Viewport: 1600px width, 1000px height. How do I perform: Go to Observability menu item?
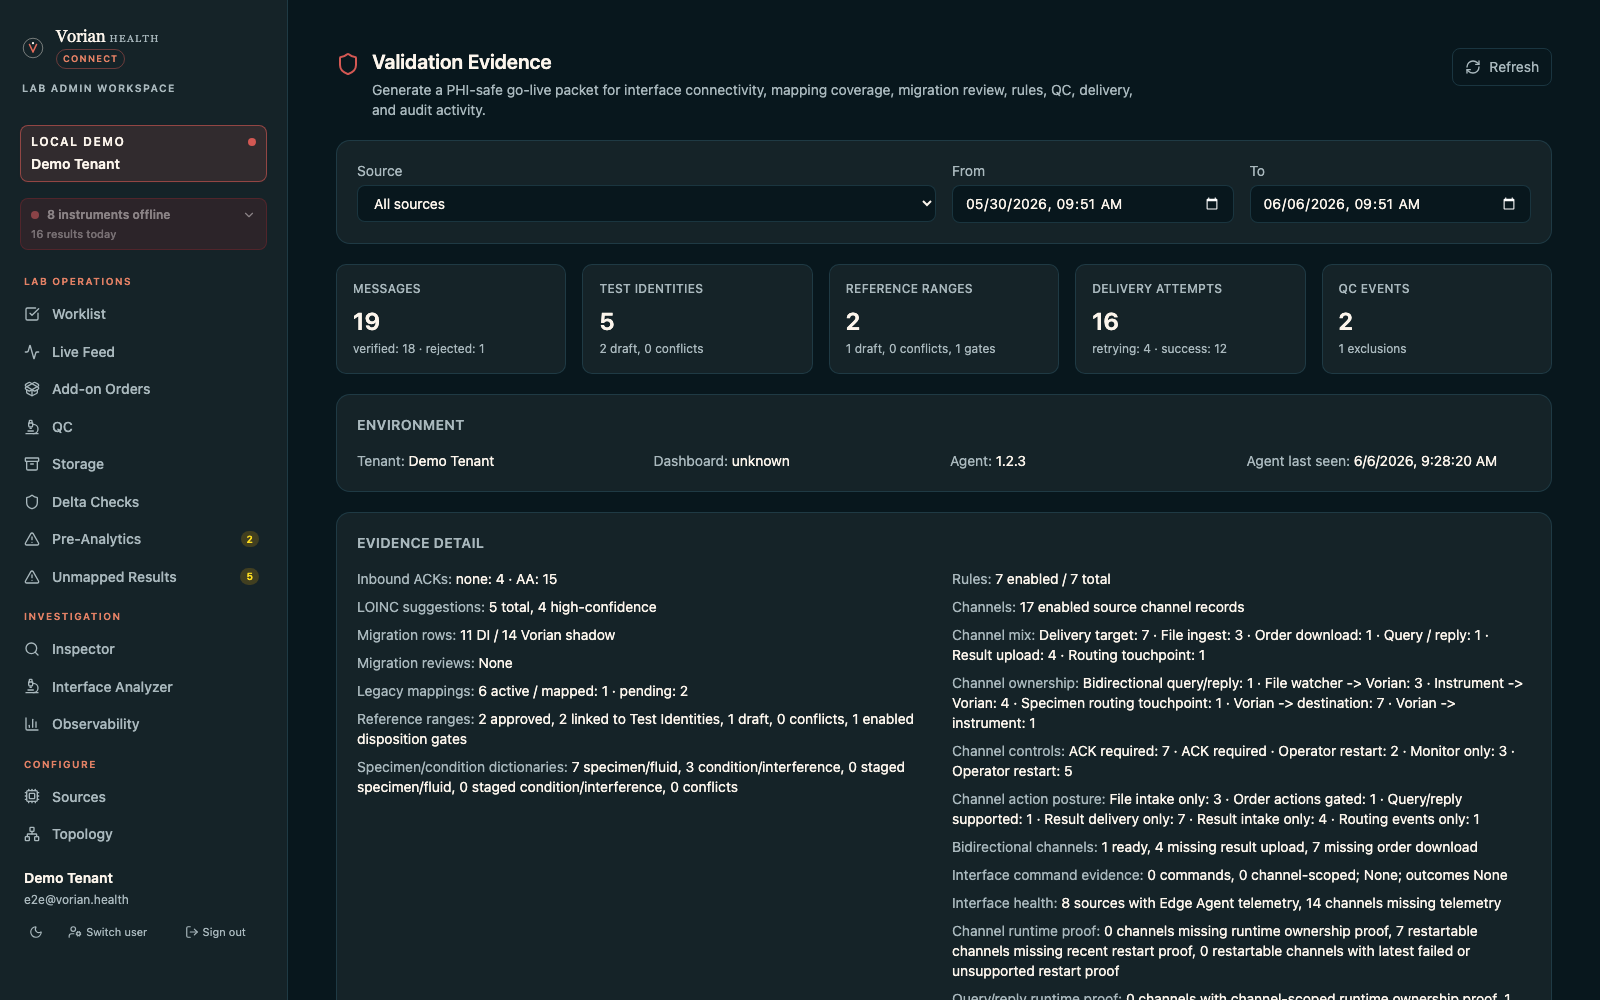[141, 724]
